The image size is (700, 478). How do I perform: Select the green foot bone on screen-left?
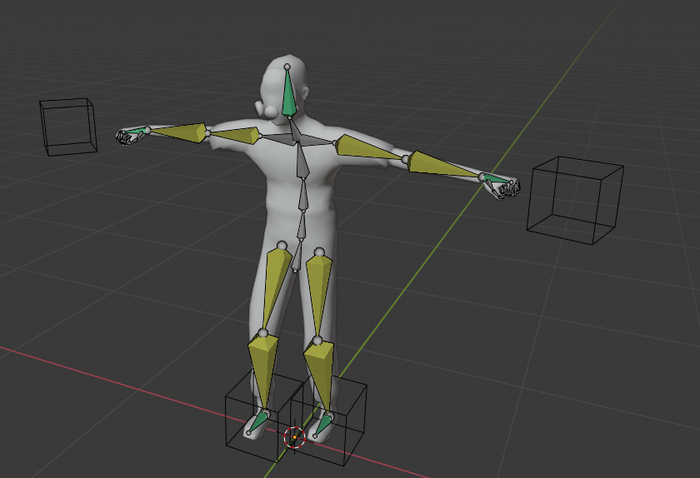[x=259, y=421]
